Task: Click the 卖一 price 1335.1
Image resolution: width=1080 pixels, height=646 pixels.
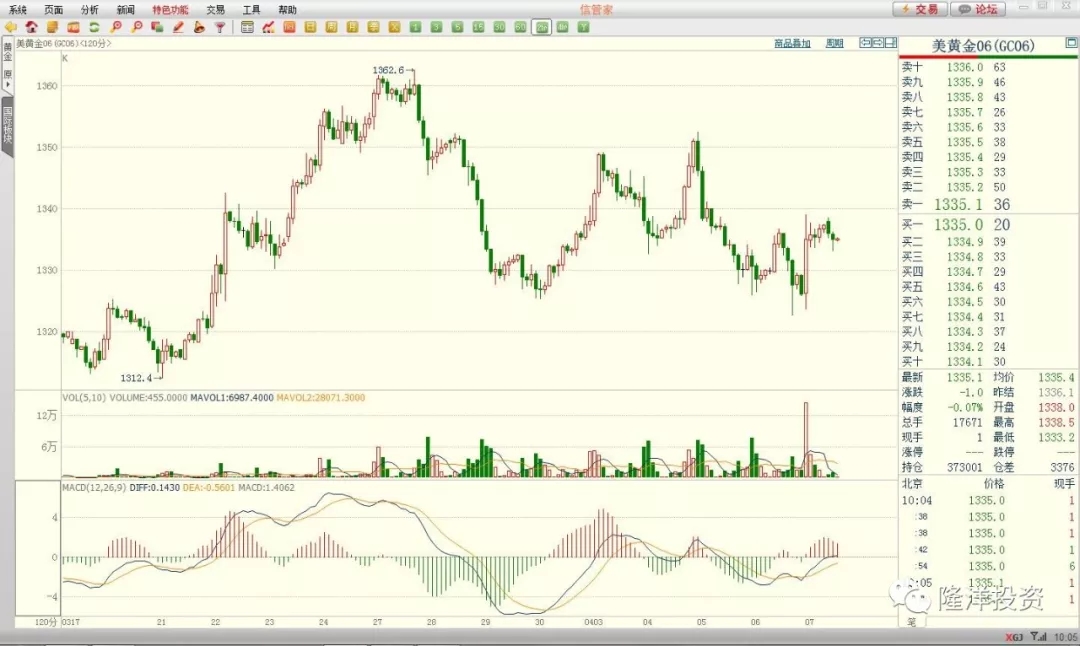Action: (x=958, y=205)
